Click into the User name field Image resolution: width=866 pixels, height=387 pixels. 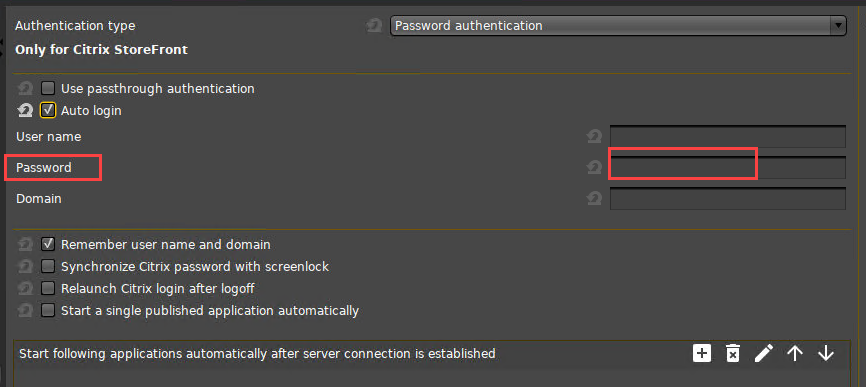(x=728, y=136)
